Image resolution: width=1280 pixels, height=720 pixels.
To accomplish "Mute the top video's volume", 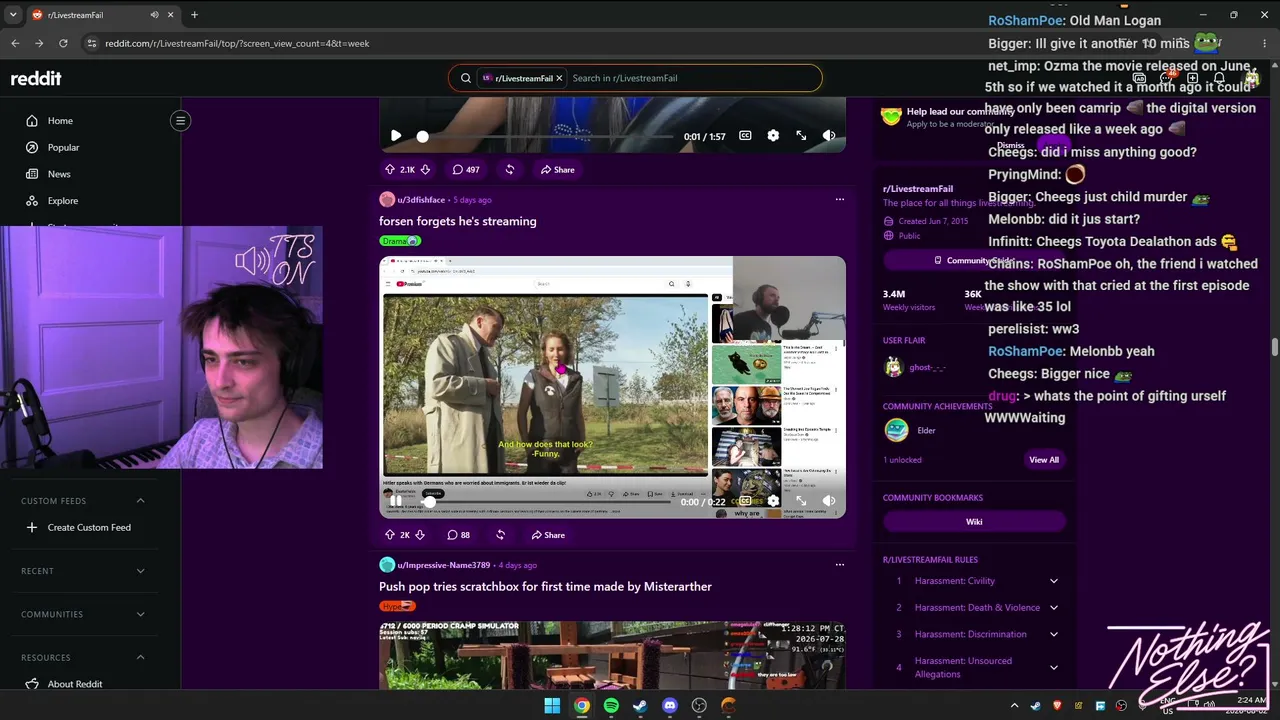I will 829,136.
